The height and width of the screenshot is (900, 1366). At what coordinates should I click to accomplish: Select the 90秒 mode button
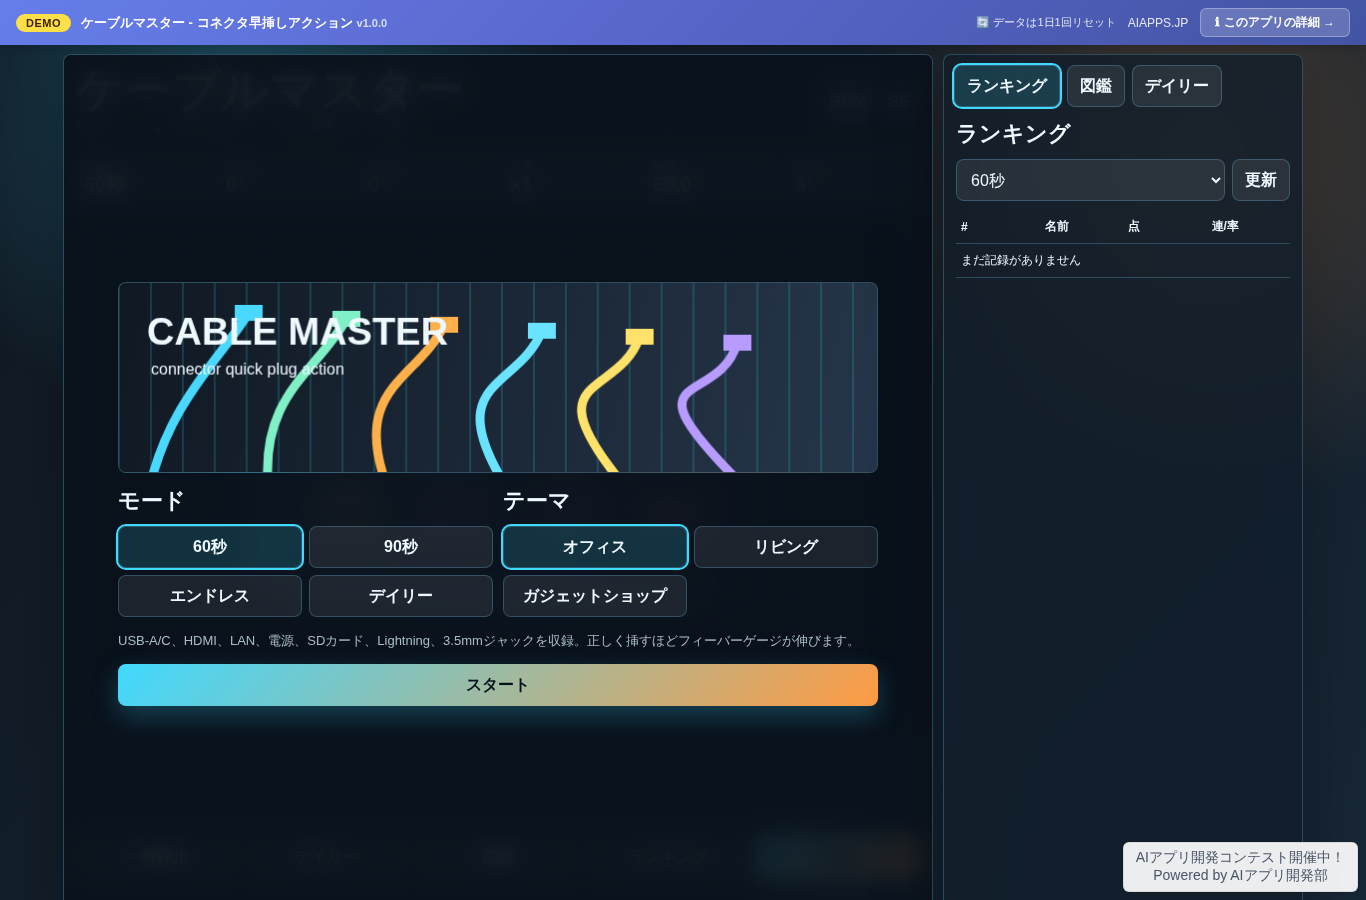[401, 547]
